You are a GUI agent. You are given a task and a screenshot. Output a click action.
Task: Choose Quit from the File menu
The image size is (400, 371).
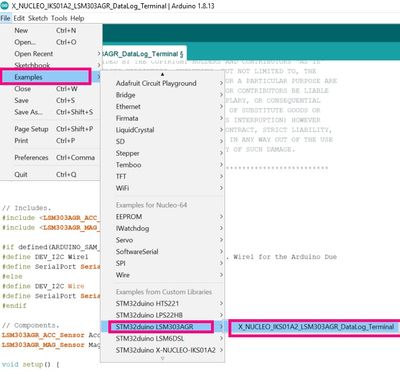point(50,174)
